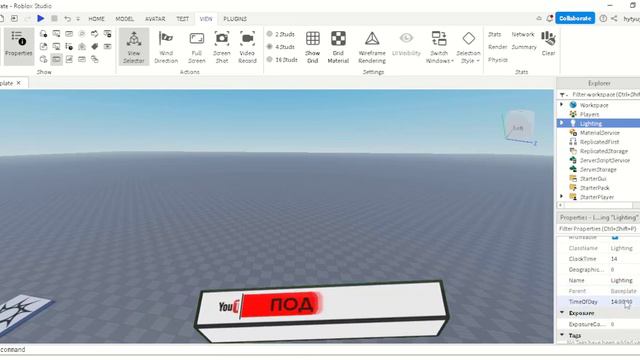Screen dimensions: 640x360
Task: Toggle the Stats display
Action: pos(494,34)
